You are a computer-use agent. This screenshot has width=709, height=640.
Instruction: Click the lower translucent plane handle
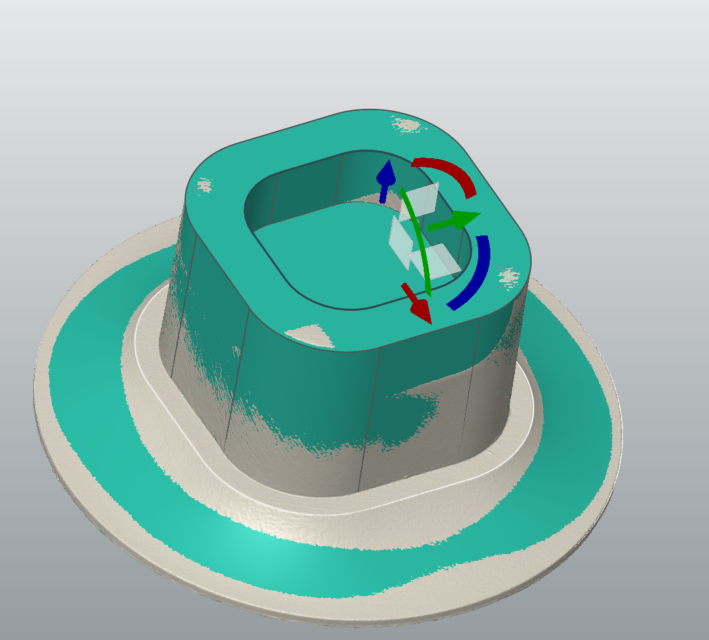coord(436,260)
